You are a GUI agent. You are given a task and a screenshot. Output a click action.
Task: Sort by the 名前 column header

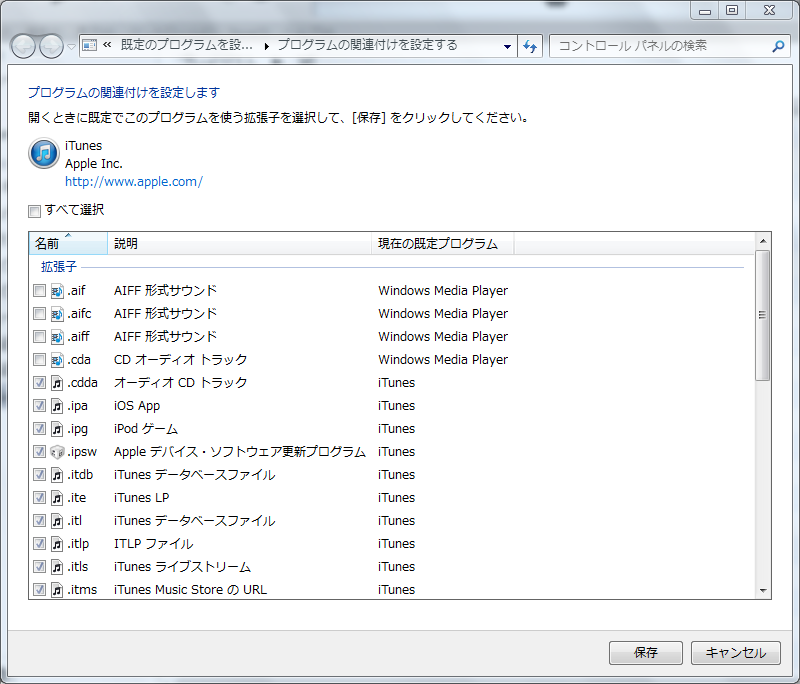pyautogui.click(x=68, y=244)
